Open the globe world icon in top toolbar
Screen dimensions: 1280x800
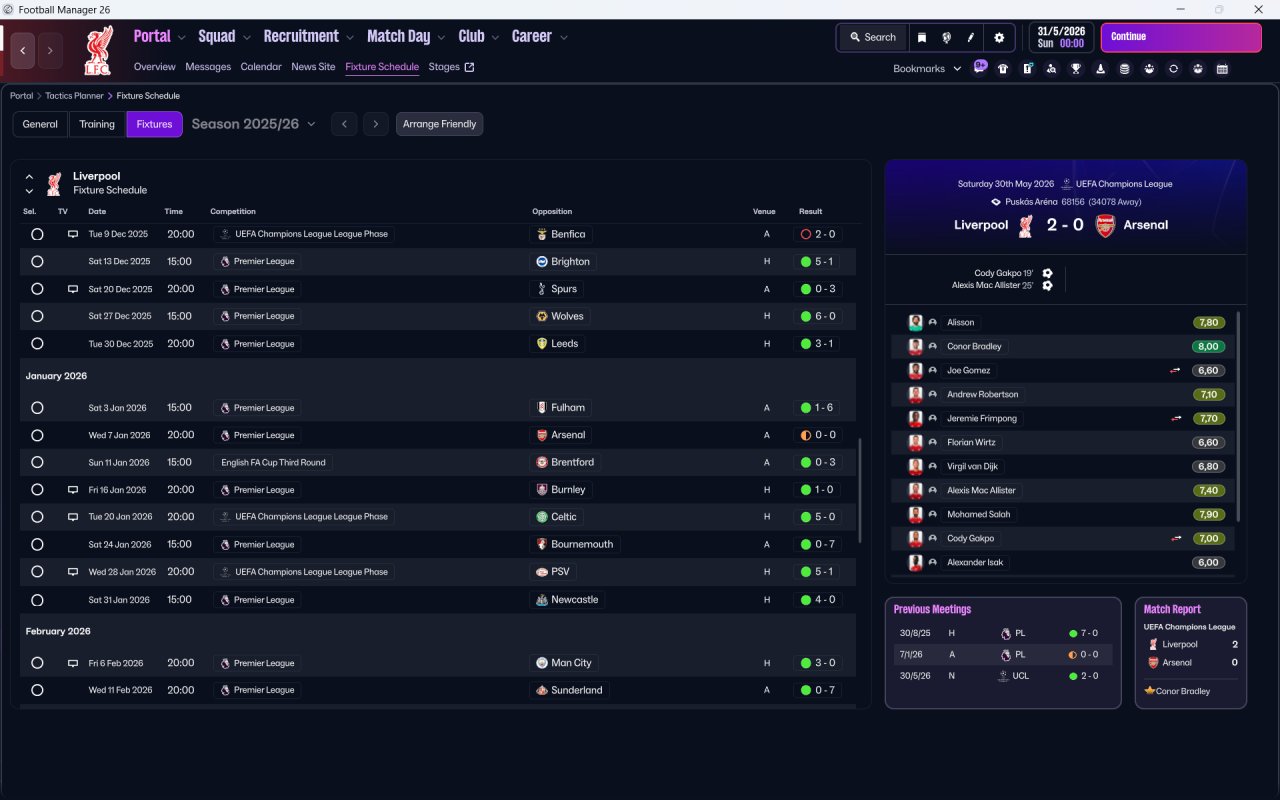[946, 37]
